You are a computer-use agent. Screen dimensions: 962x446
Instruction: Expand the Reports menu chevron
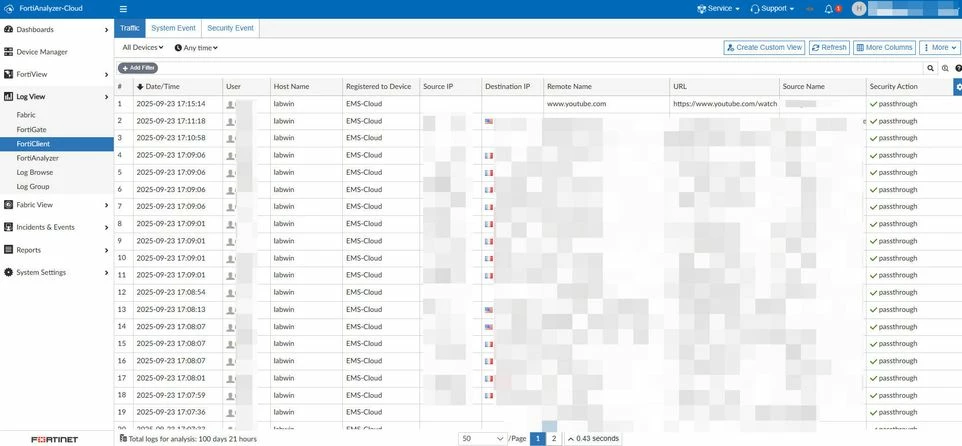[107, 250]
